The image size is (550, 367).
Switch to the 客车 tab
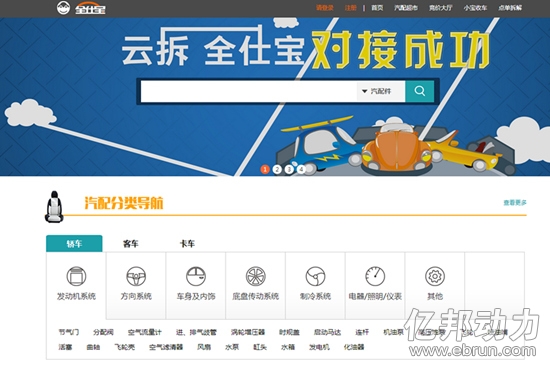130,243
